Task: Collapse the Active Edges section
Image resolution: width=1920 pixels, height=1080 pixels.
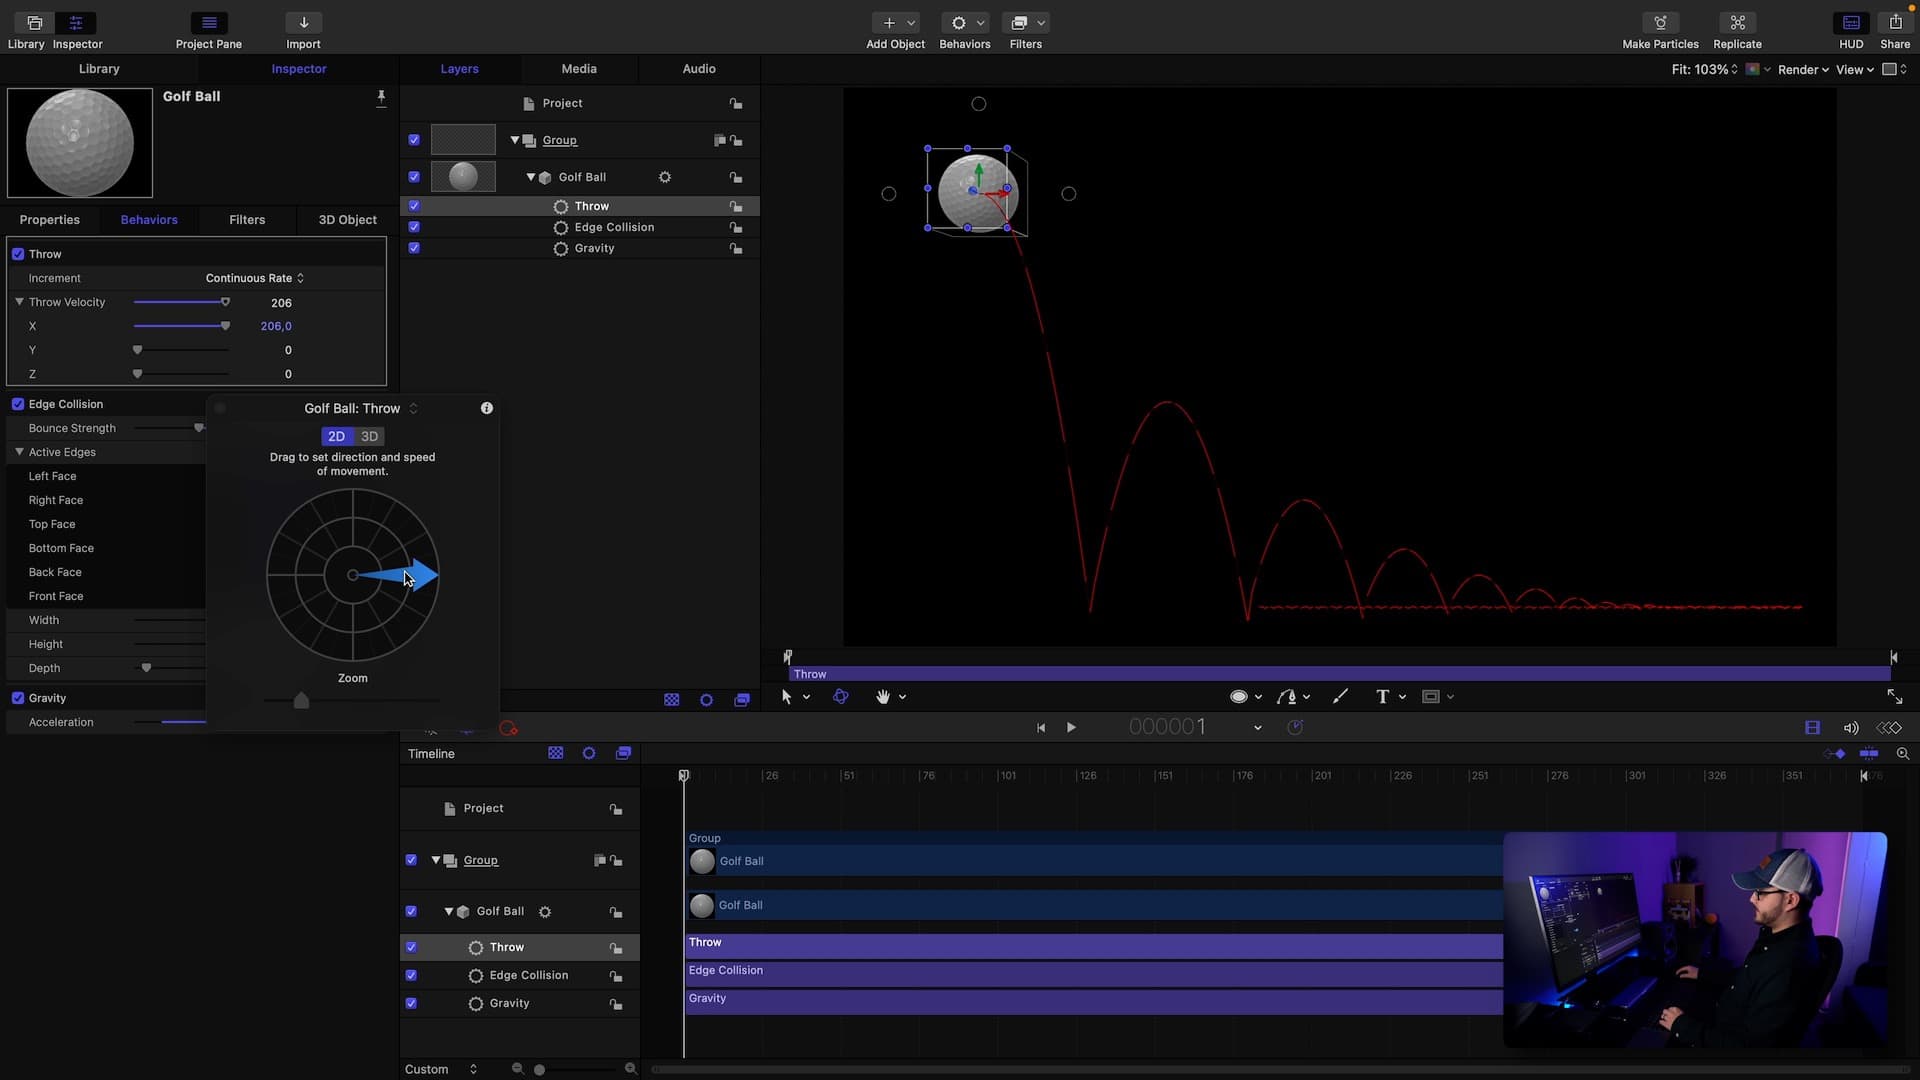Action: (x=19, y=452)
